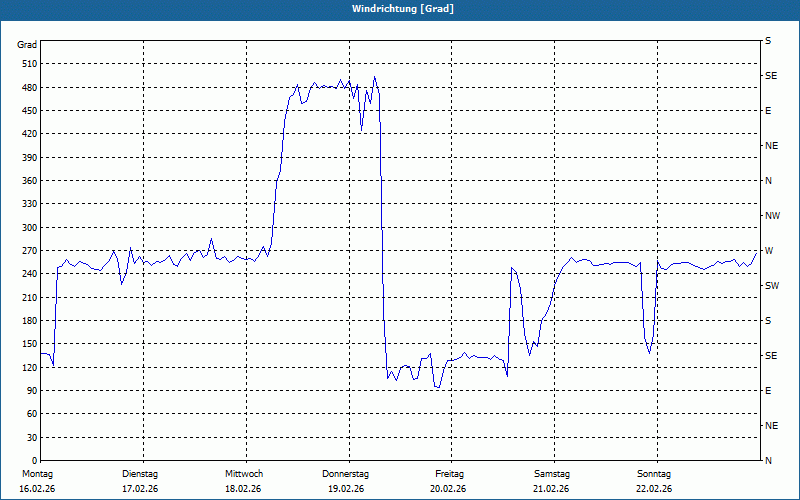Select the Samstag 21.02.26 date label
Screen dimensions: 800x500
552,481
